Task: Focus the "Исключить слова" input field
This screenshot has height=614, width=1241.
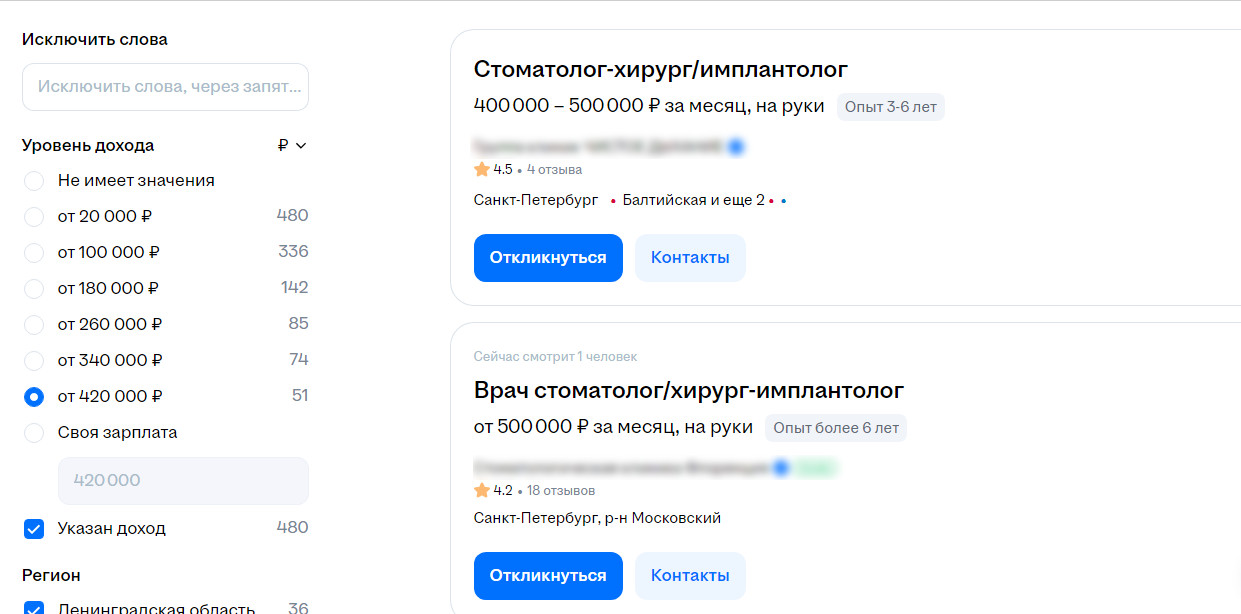Action: (x=165, y=87)
